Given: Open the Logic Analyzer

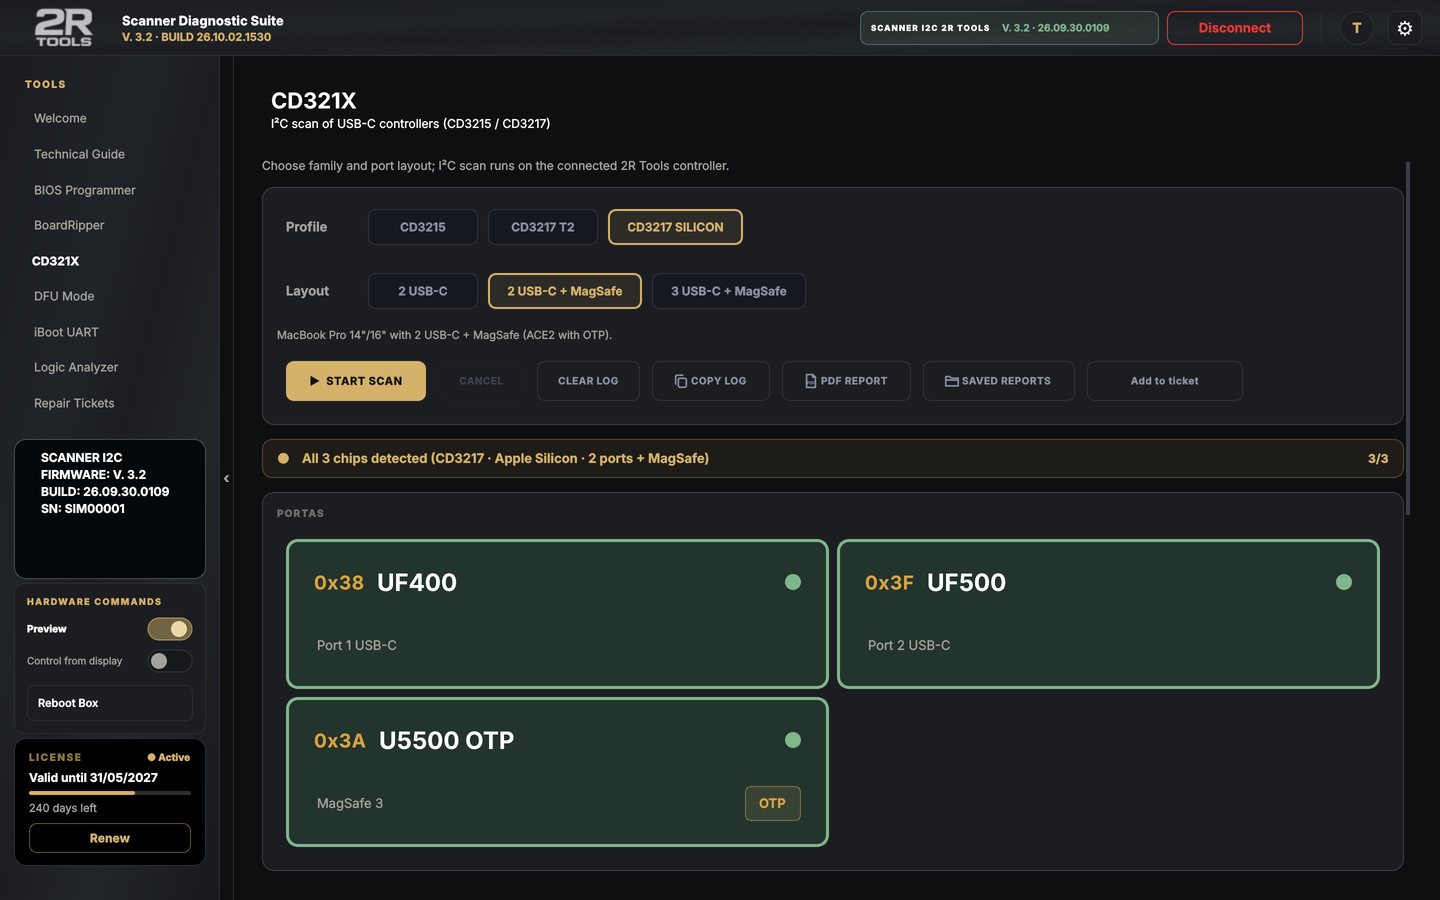Looking at the screenshot, I should 76,367.
